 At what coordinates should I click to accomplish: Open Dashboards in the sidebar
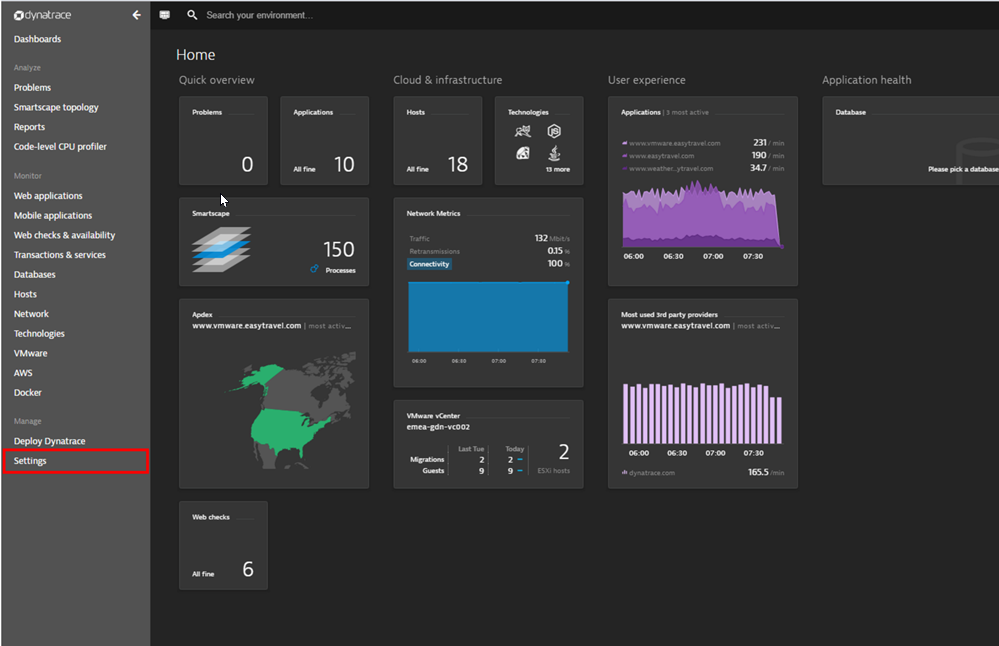tap(38, 39)
